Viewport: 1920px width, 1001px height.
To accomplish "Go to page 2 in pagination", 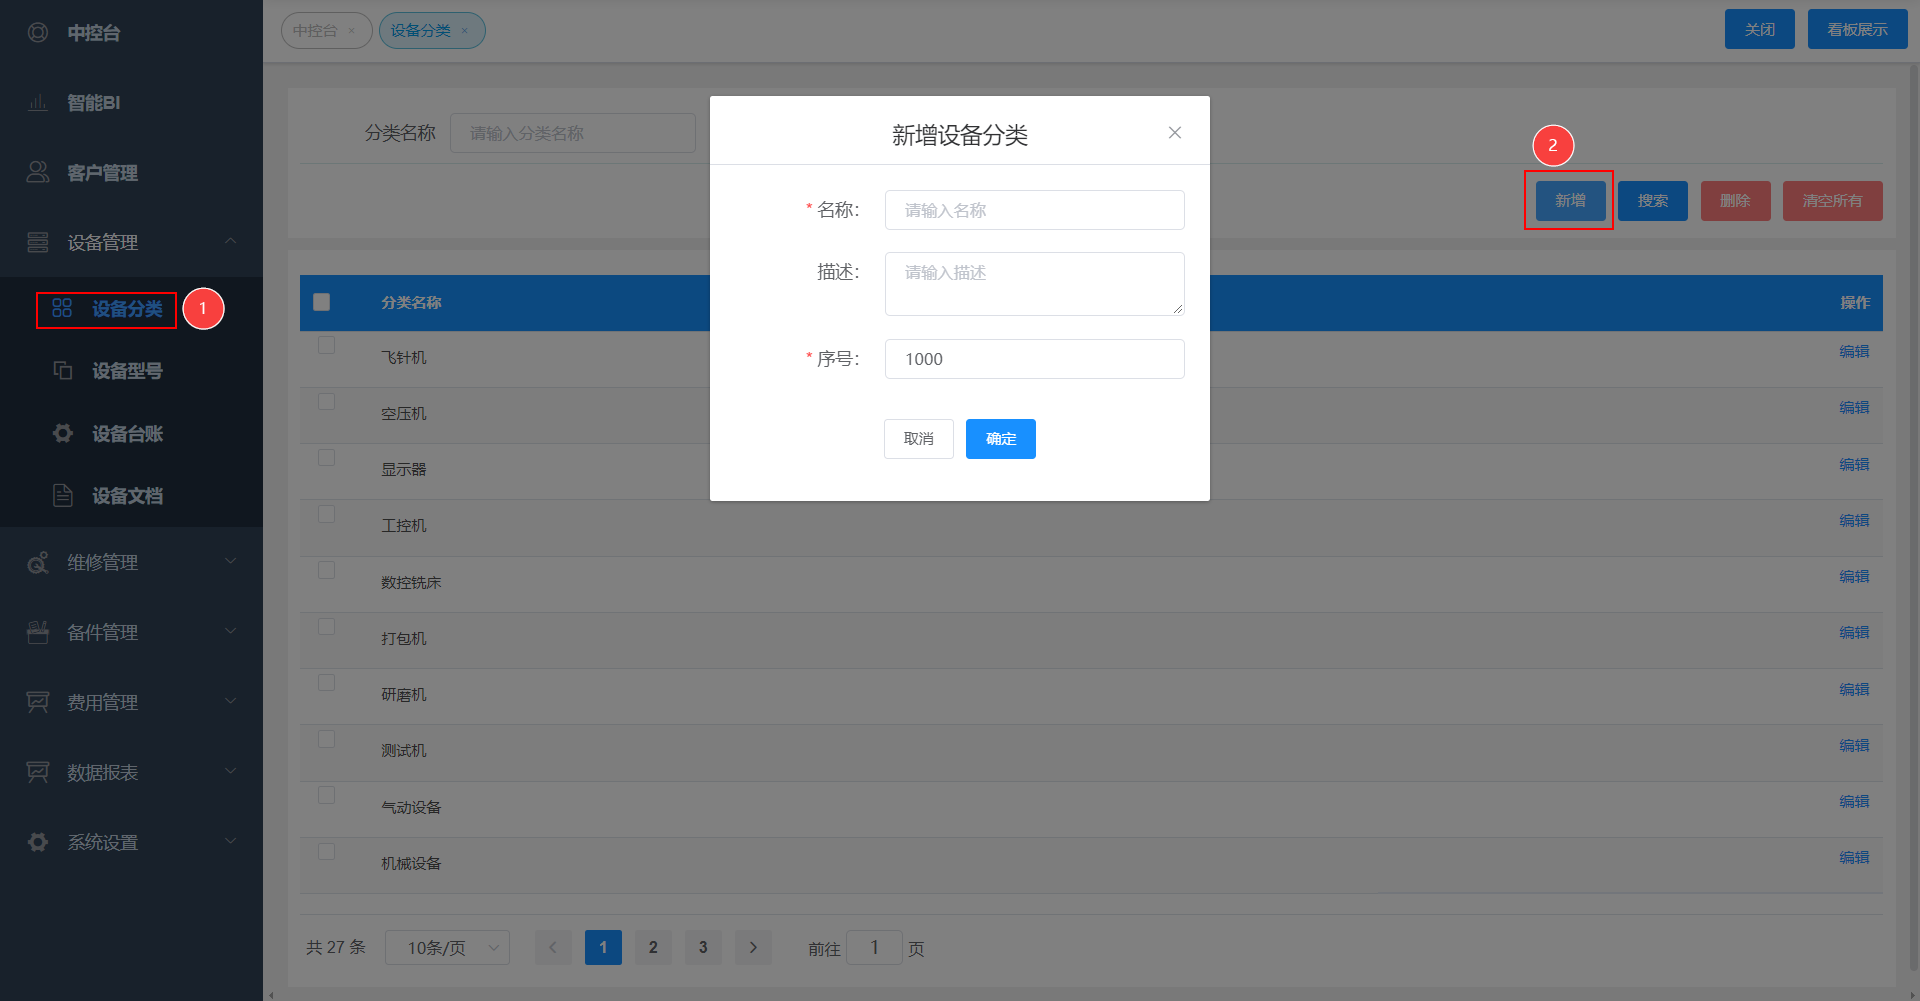I will tap(653, 948).
